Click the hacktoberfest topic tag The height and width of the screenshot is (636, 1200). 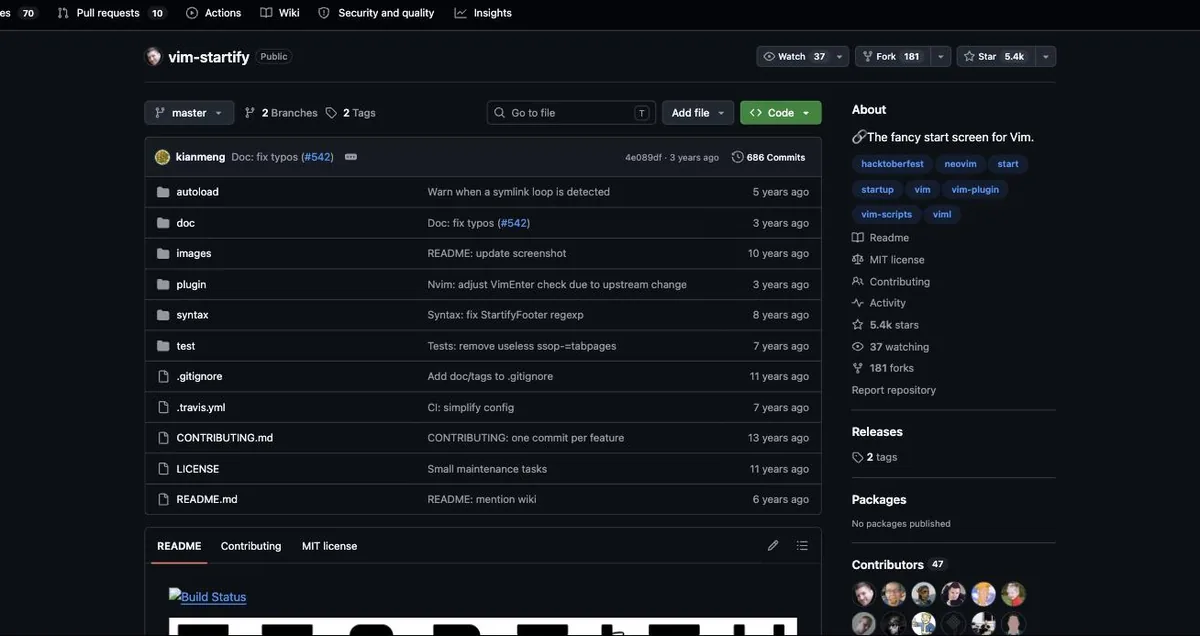coord(893,164)
